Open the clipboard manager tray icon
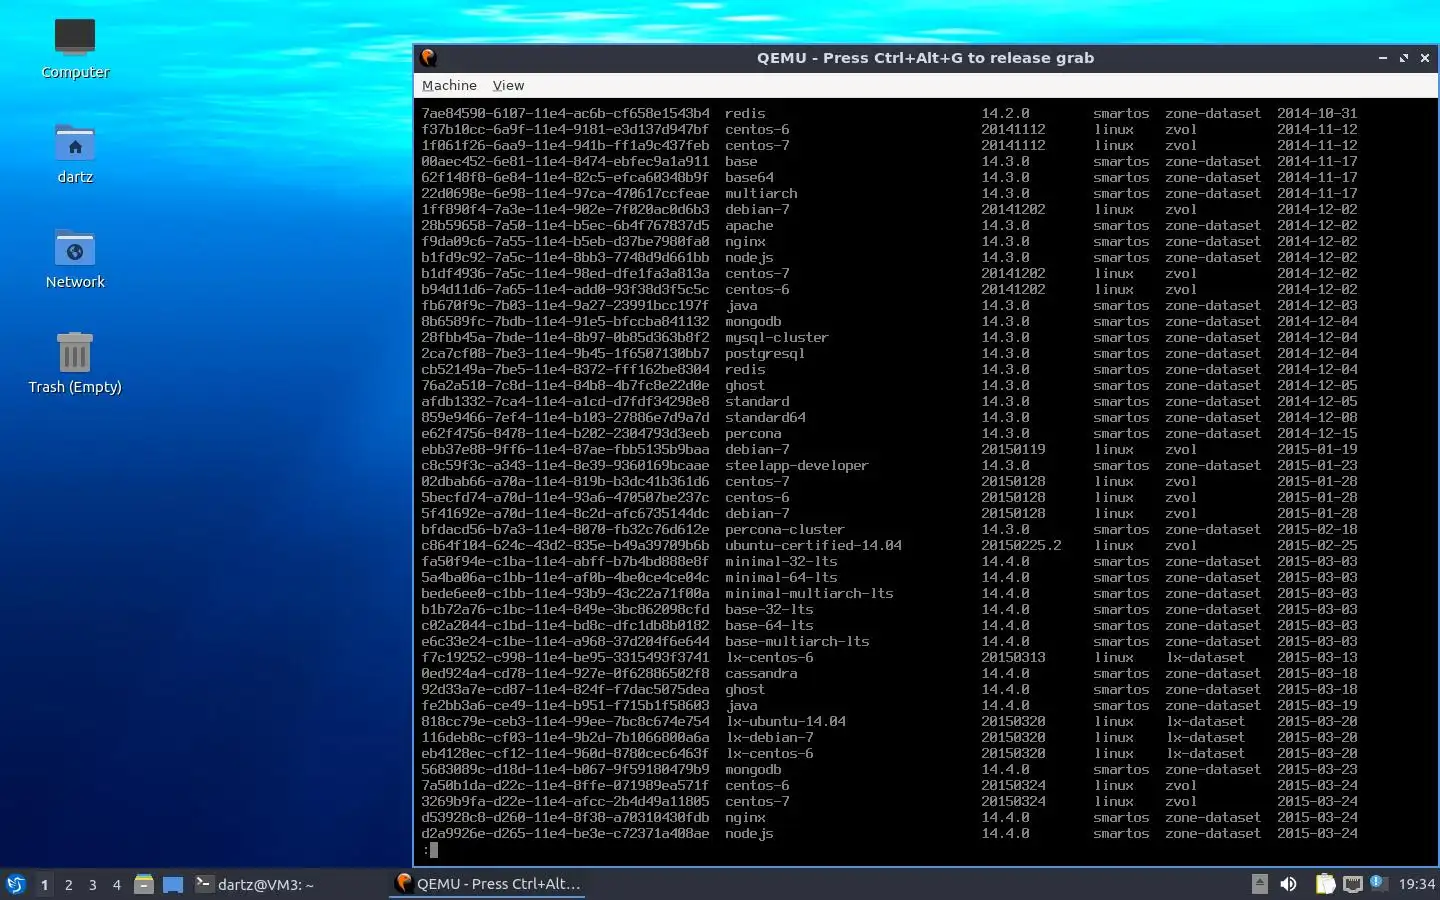Image resolution: width=1440 pixels, height=900 pixels. (1325, 884)
